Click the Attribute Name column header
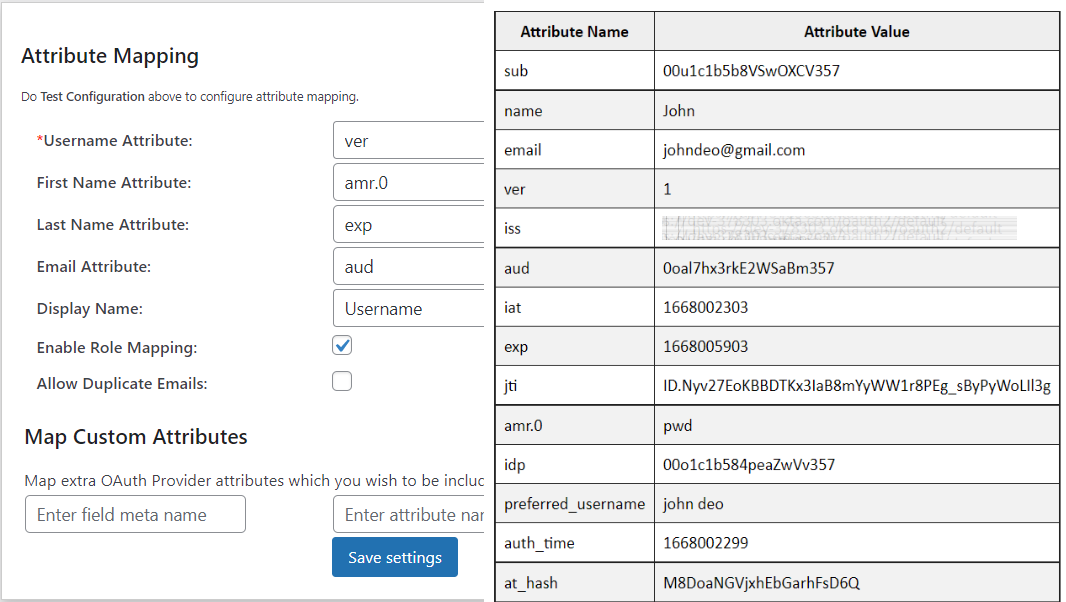1066x602 pixels. (574, 31)
